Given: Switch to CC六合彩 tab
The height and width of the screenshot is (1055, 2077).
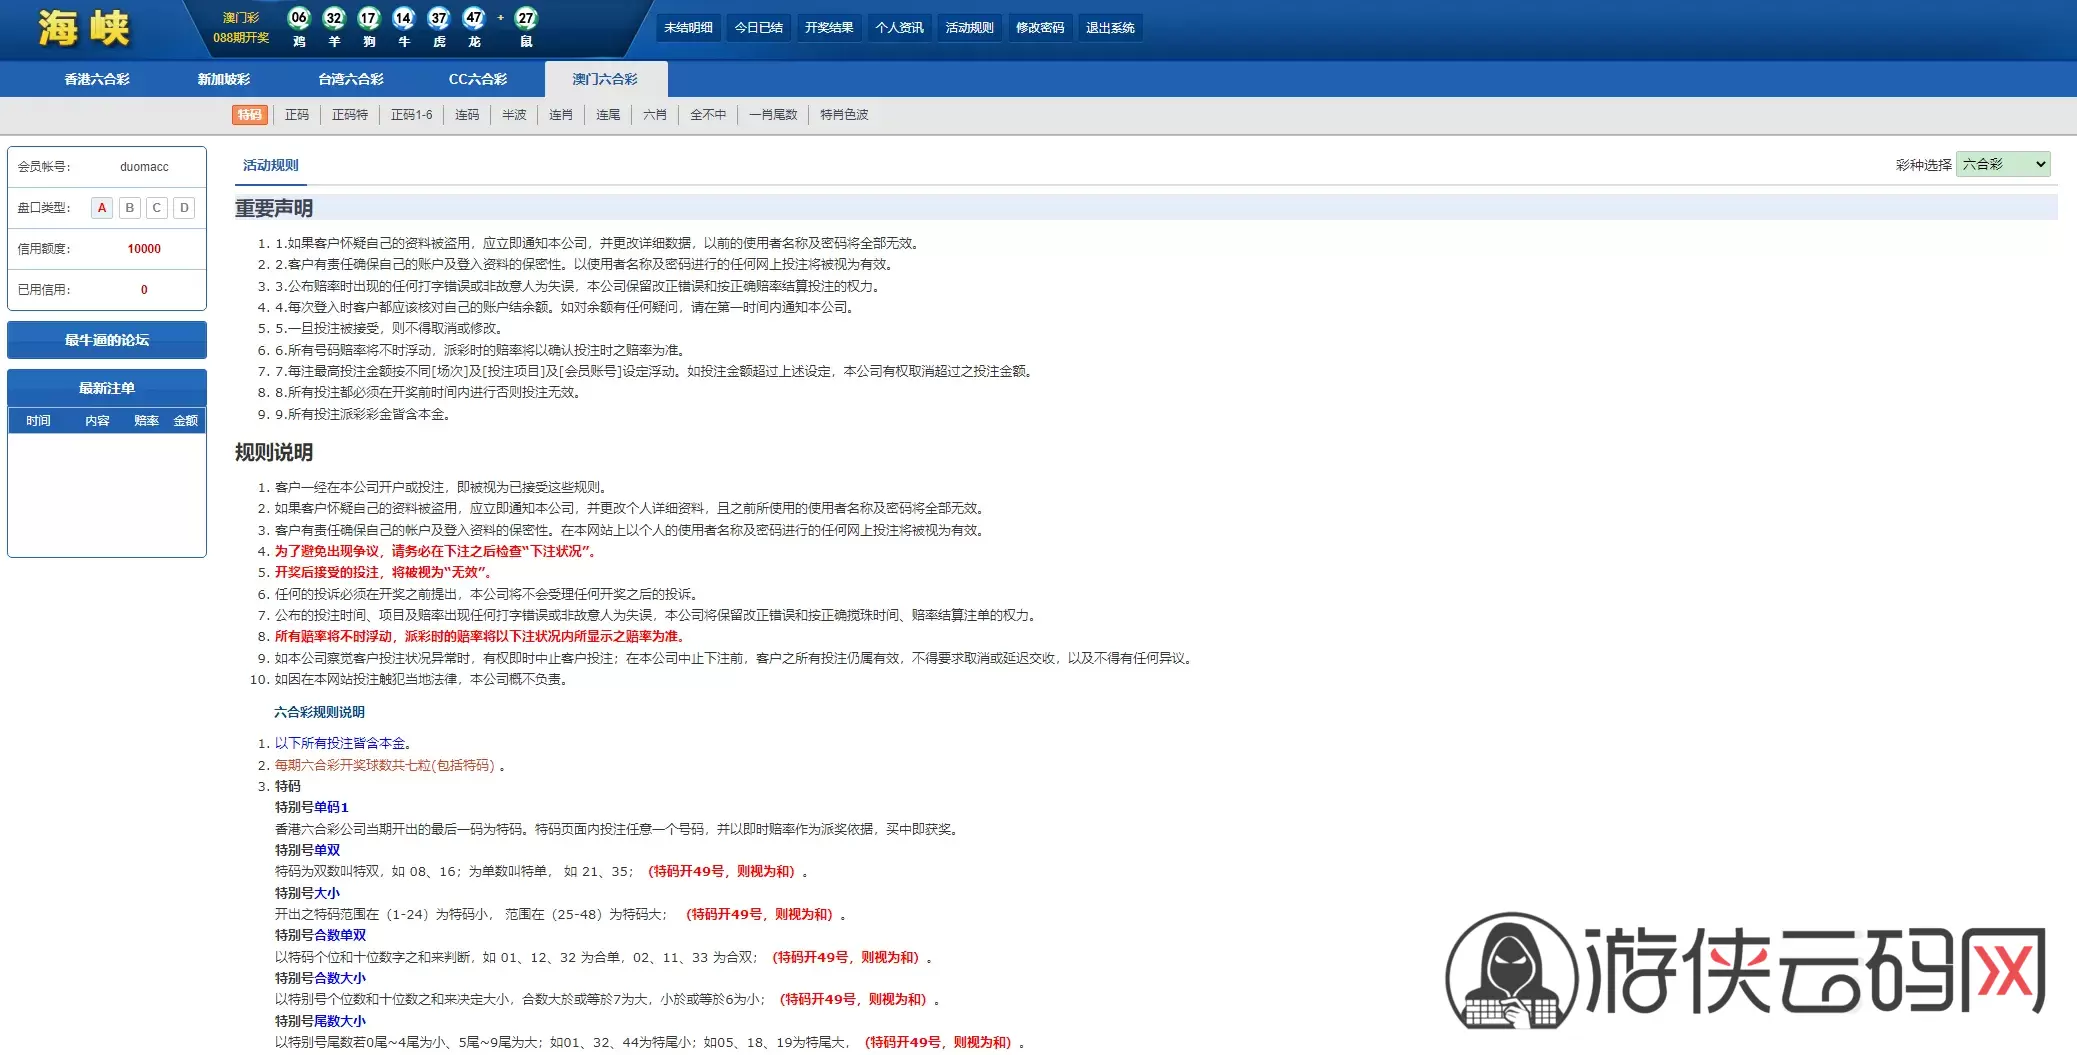Looking at the screenshot, I should (478, 79).
